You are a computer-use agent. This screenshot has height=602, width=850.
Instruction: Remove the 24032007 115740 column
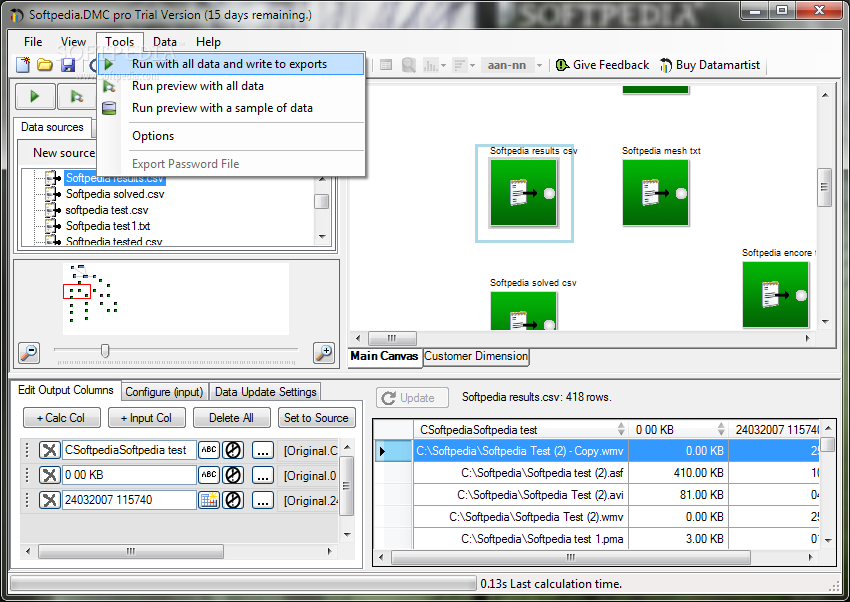49,500
